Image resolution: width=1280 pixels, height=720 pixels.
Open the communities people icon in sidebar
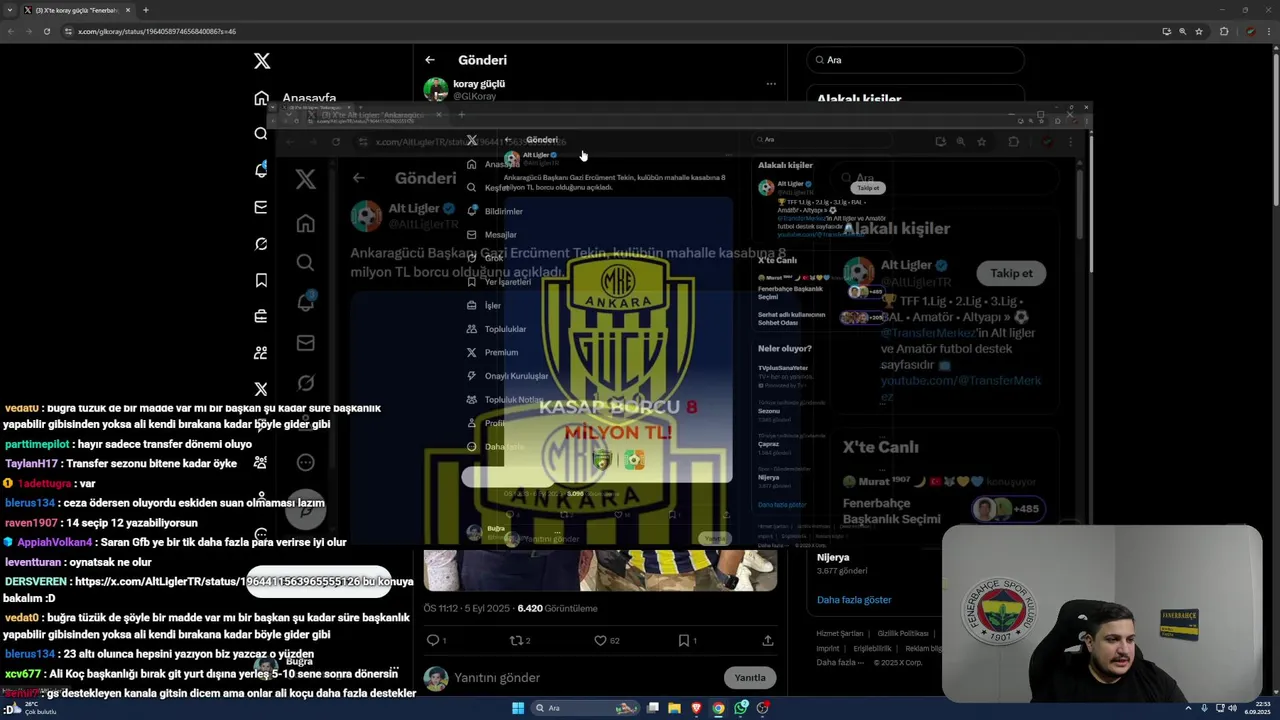pos(261,352)
